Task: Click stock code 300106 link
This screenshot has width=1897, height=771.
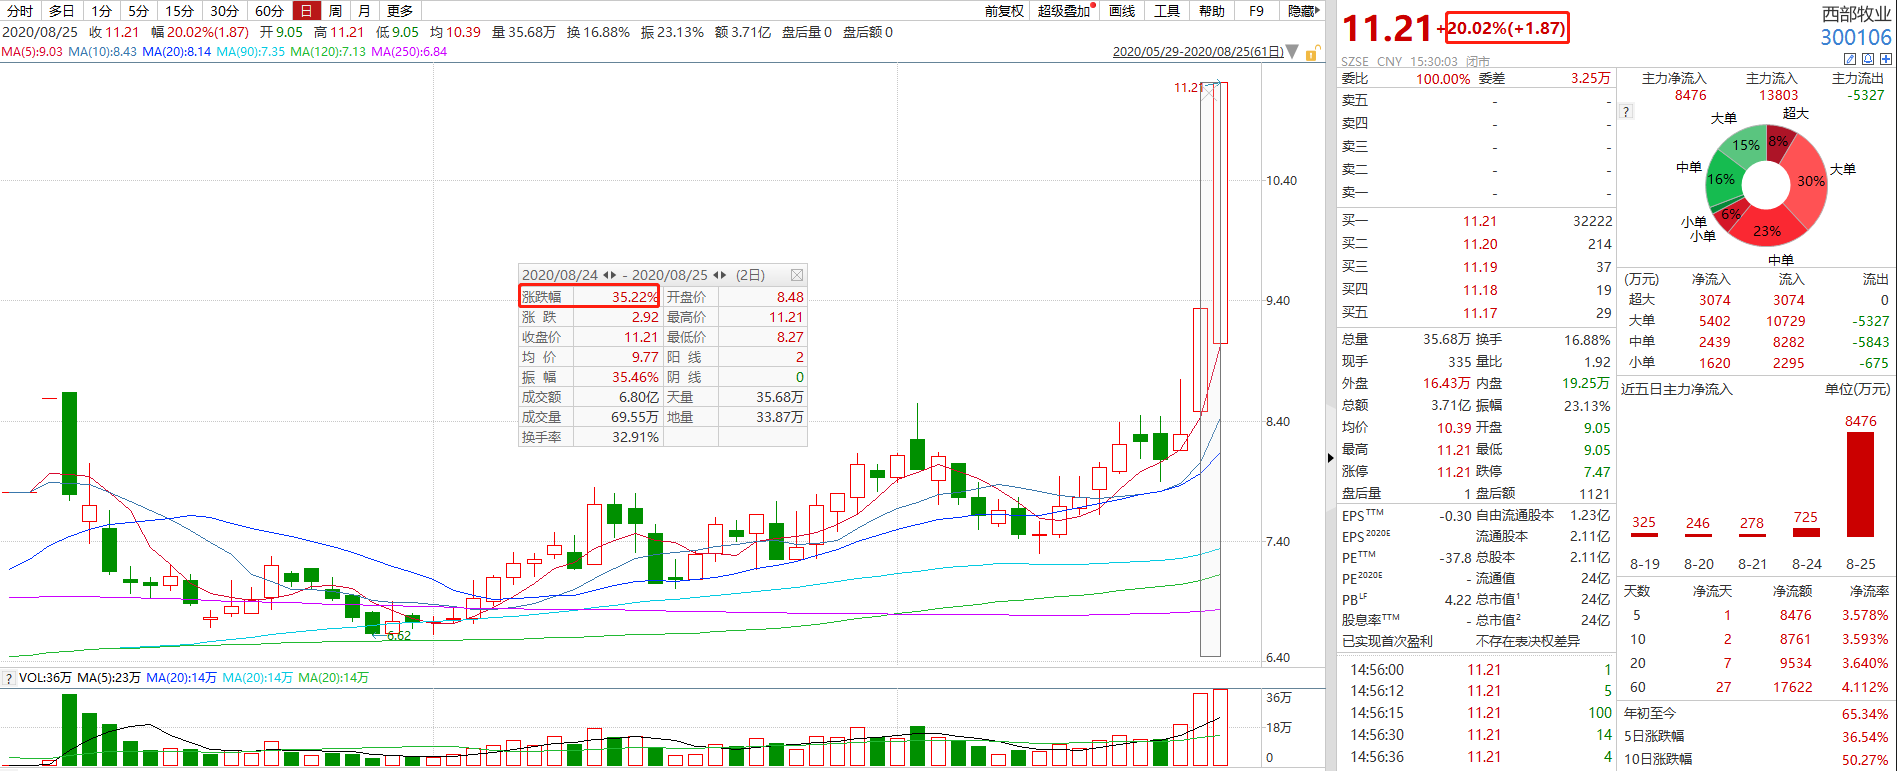Action: 1855,38
